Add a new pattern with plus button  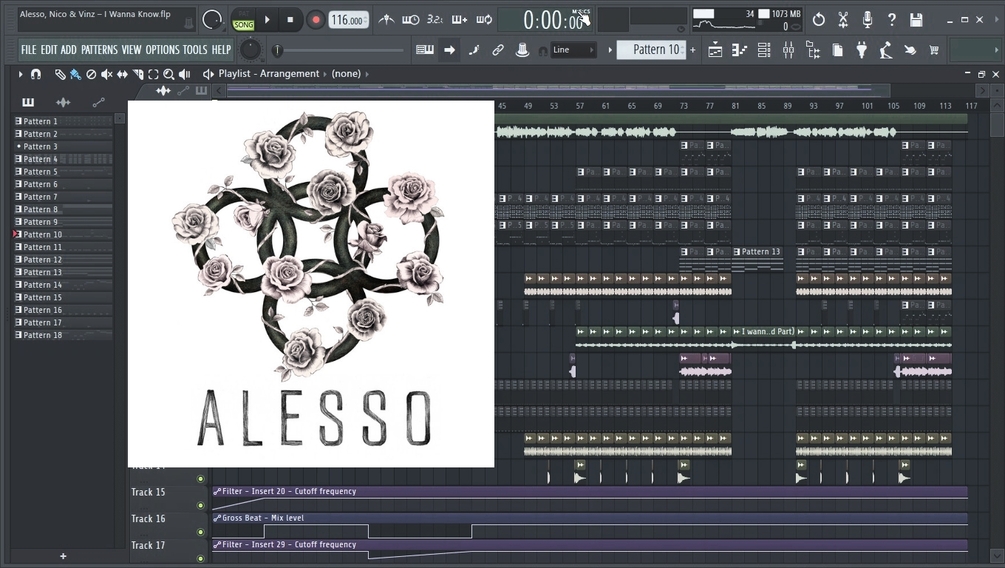[x=693, y=50]
